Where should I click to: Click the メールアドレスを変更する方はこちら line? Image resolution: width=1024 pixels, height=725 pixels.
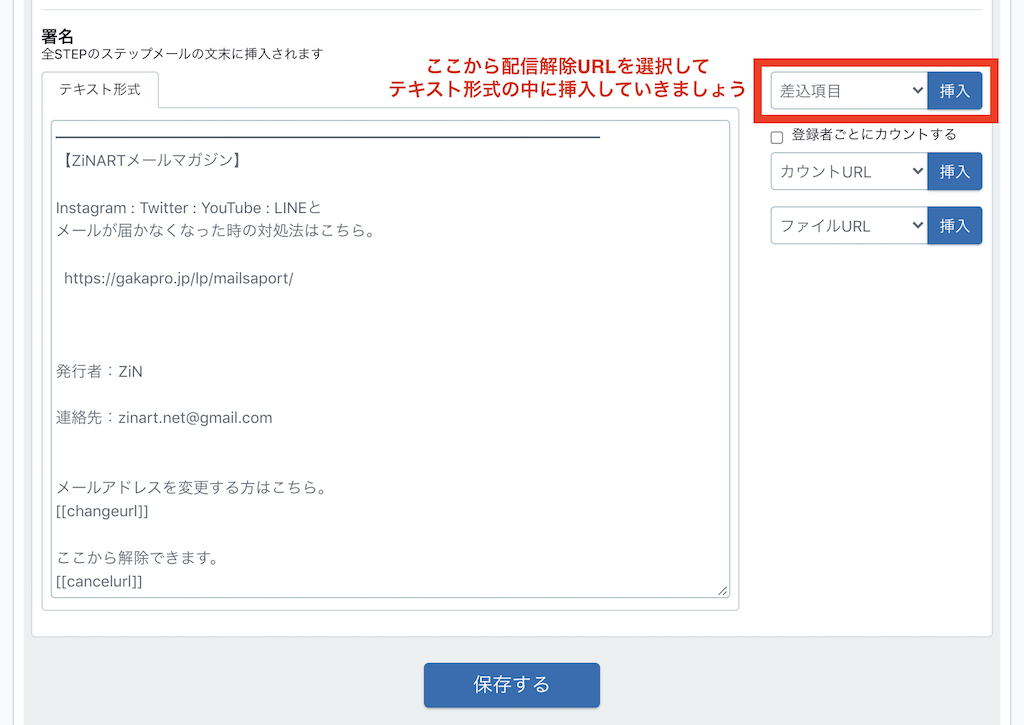(x=192, y=489)
